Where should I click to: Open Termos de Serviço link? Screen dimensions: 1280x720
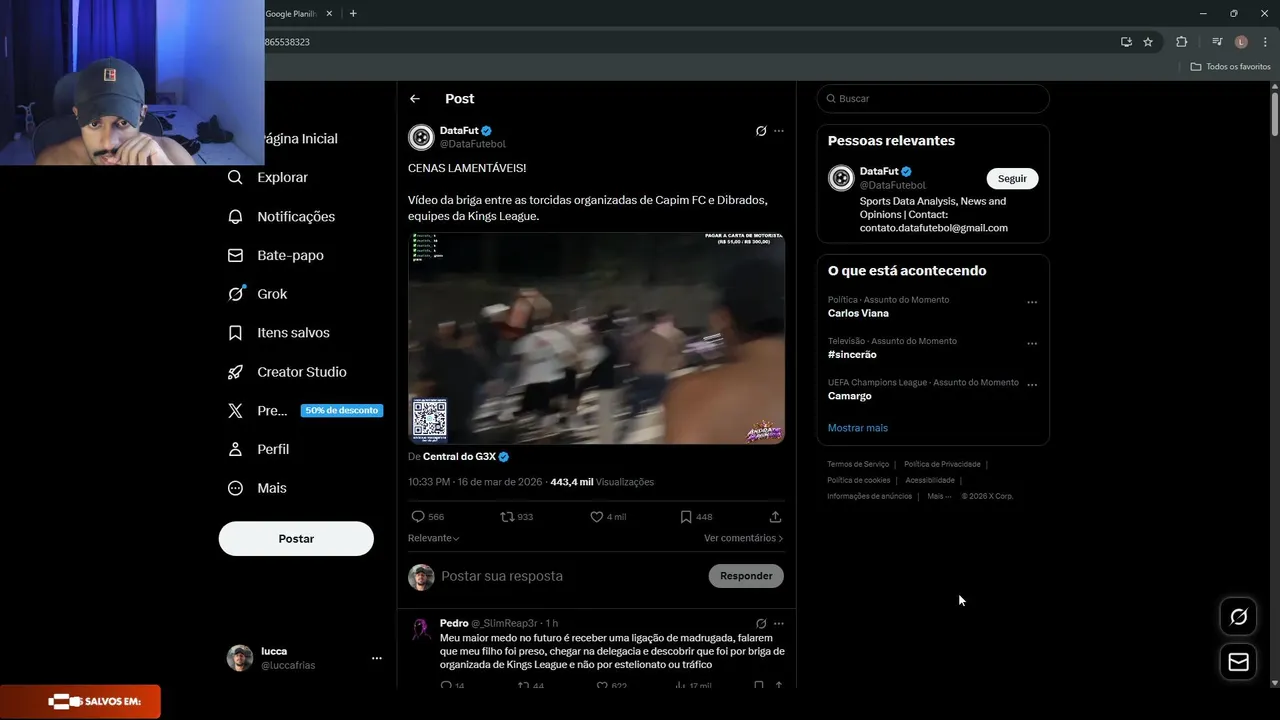pos(858,465)
